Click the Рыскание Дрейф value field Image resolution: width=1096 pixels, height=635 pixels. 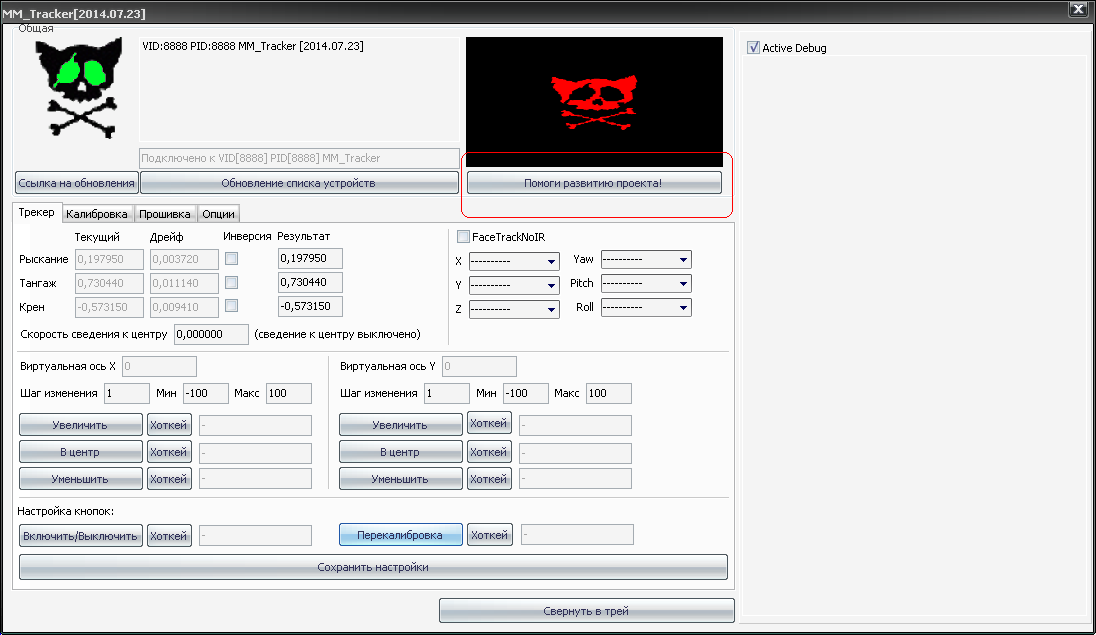click(184, 259)
